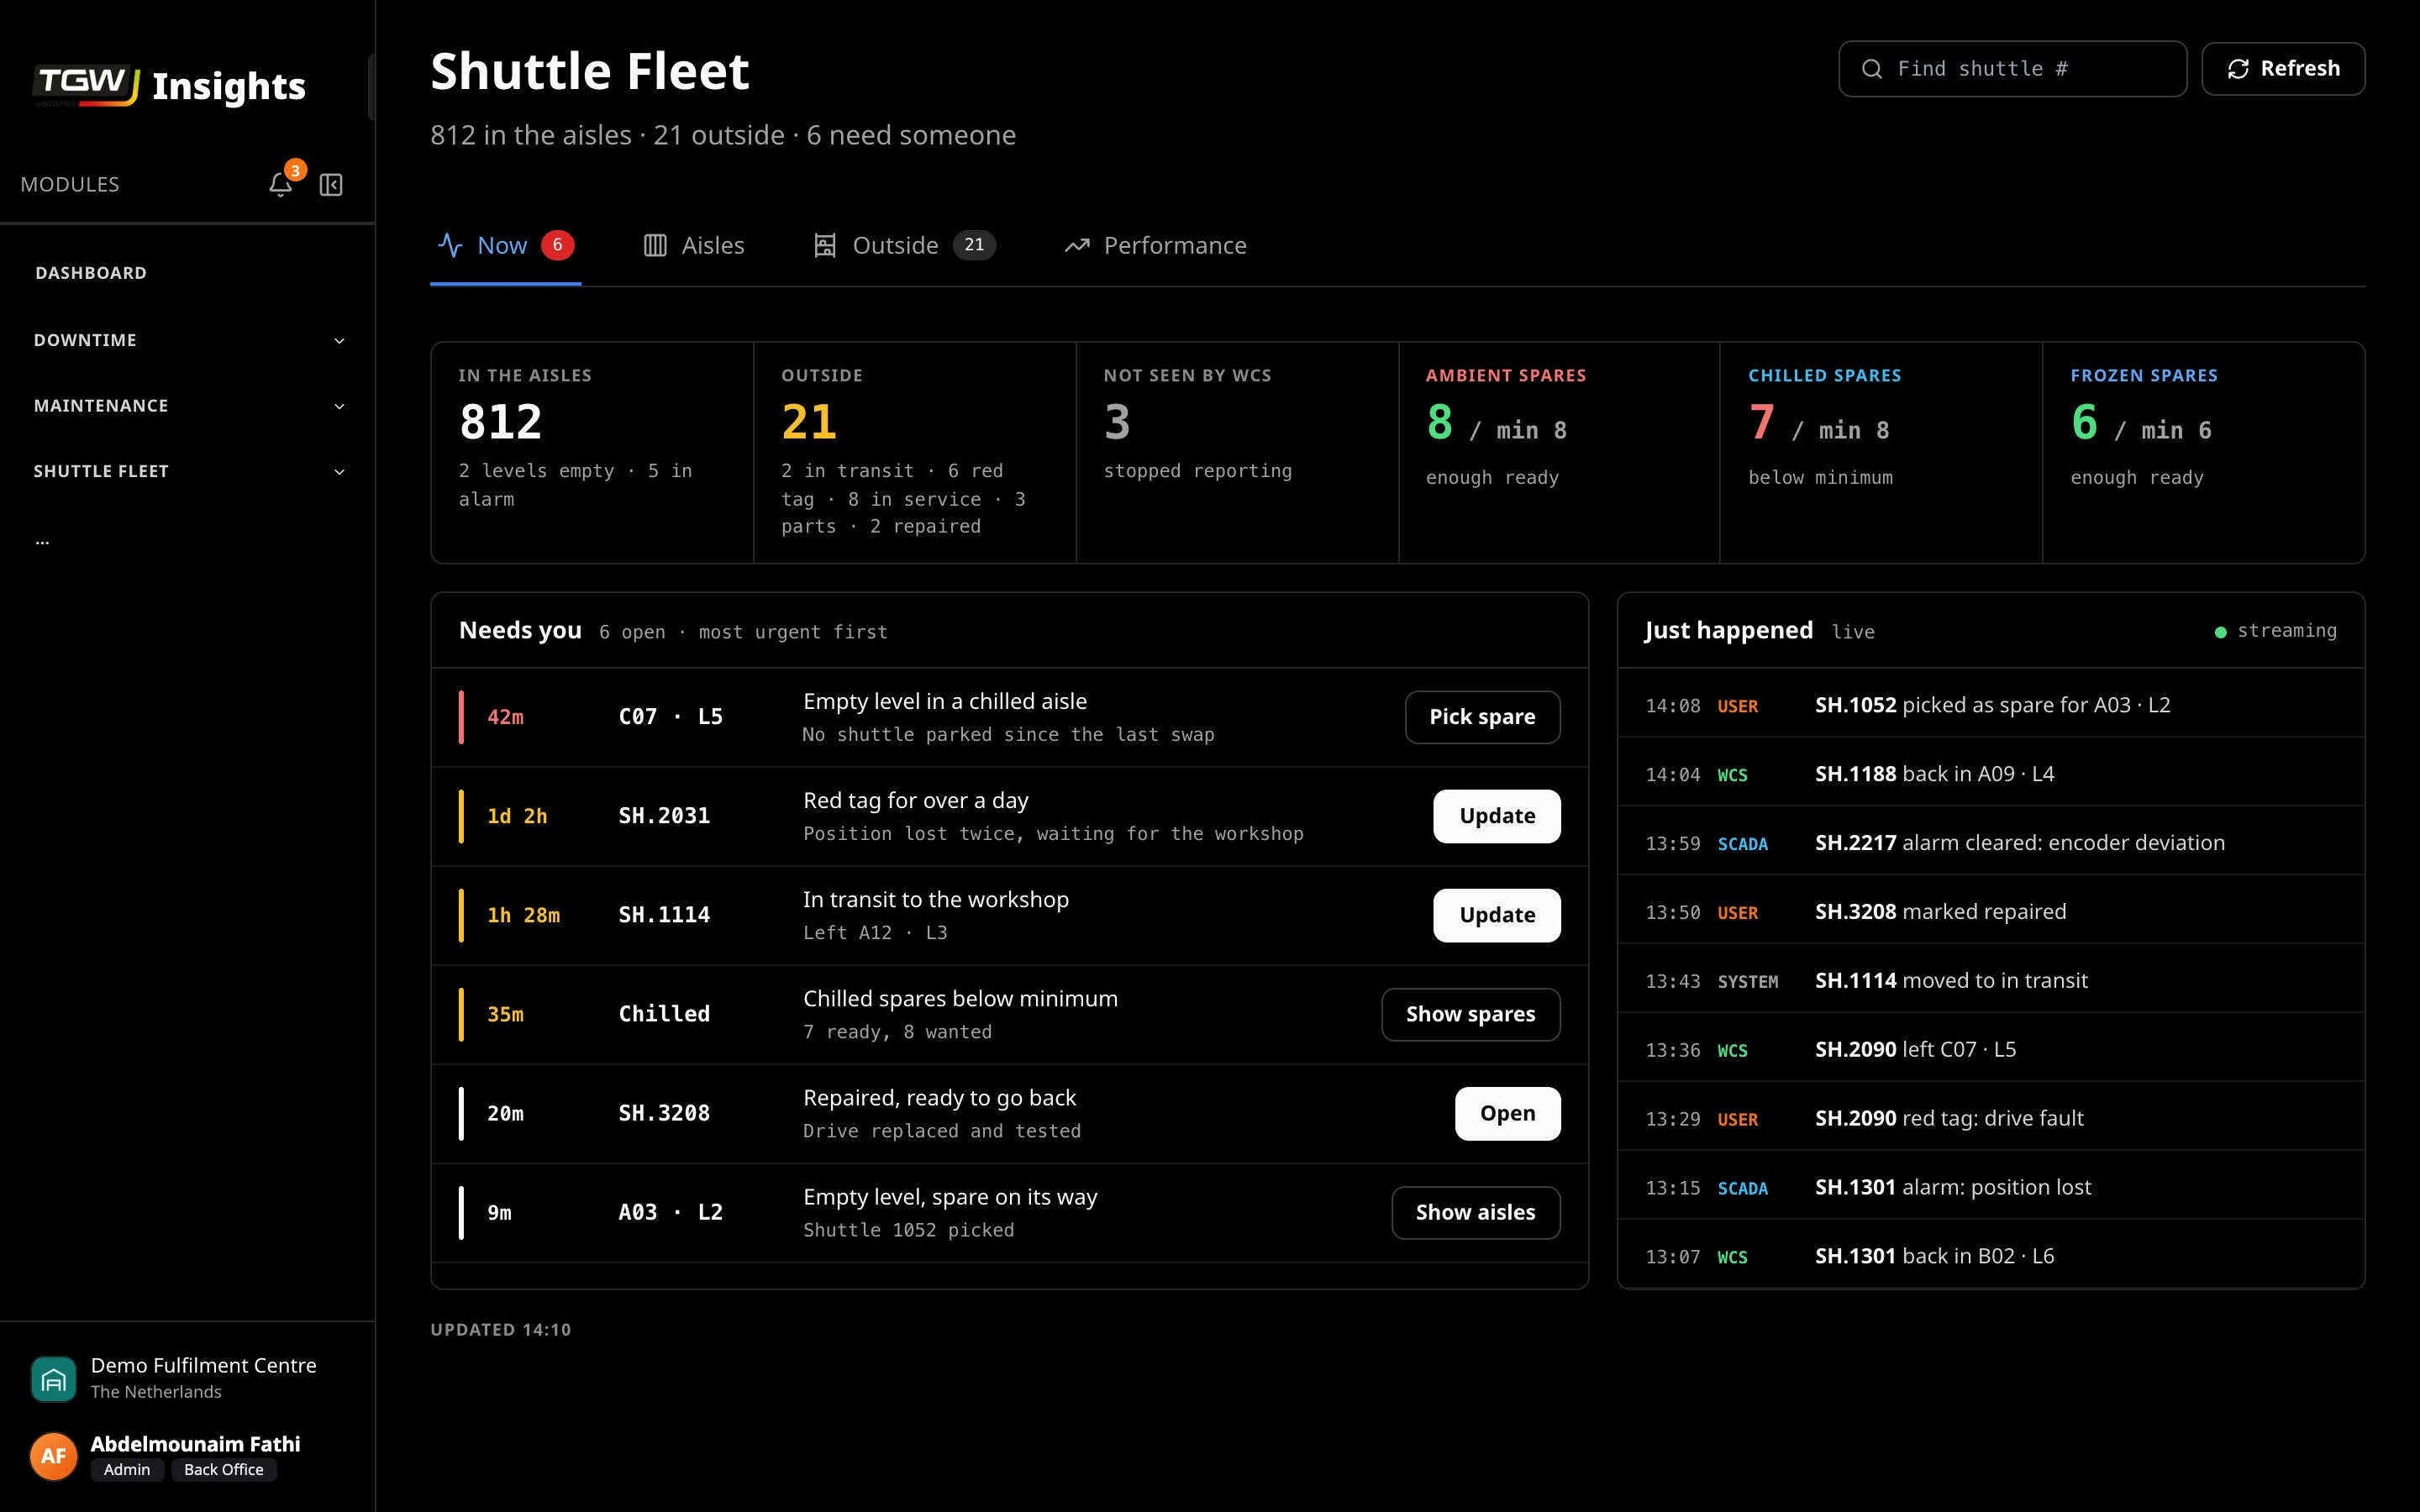Click Update for SH.1114
This screenshot has height=1512, width=2420.
coord(1497,915)
